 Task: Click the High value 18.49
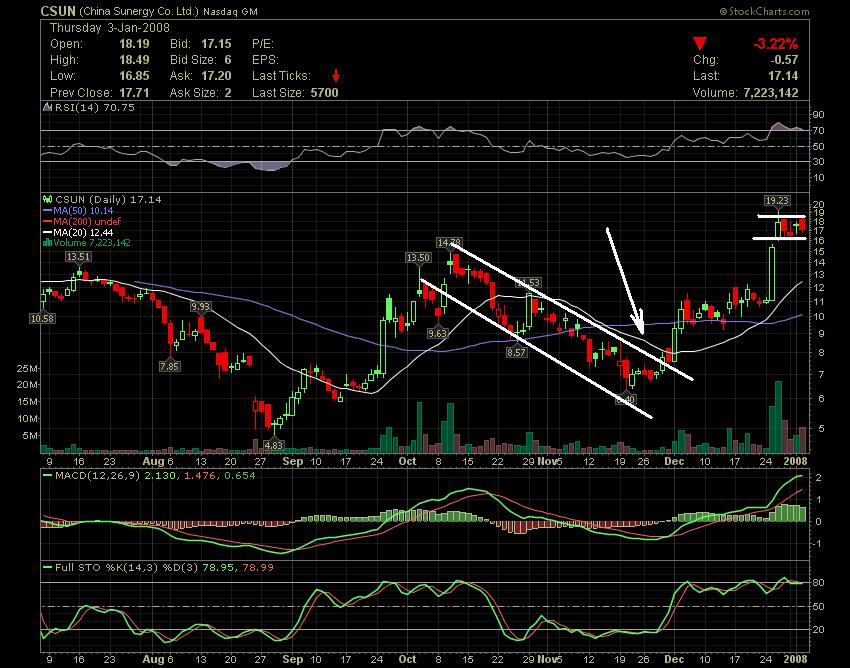click(134, 60)
